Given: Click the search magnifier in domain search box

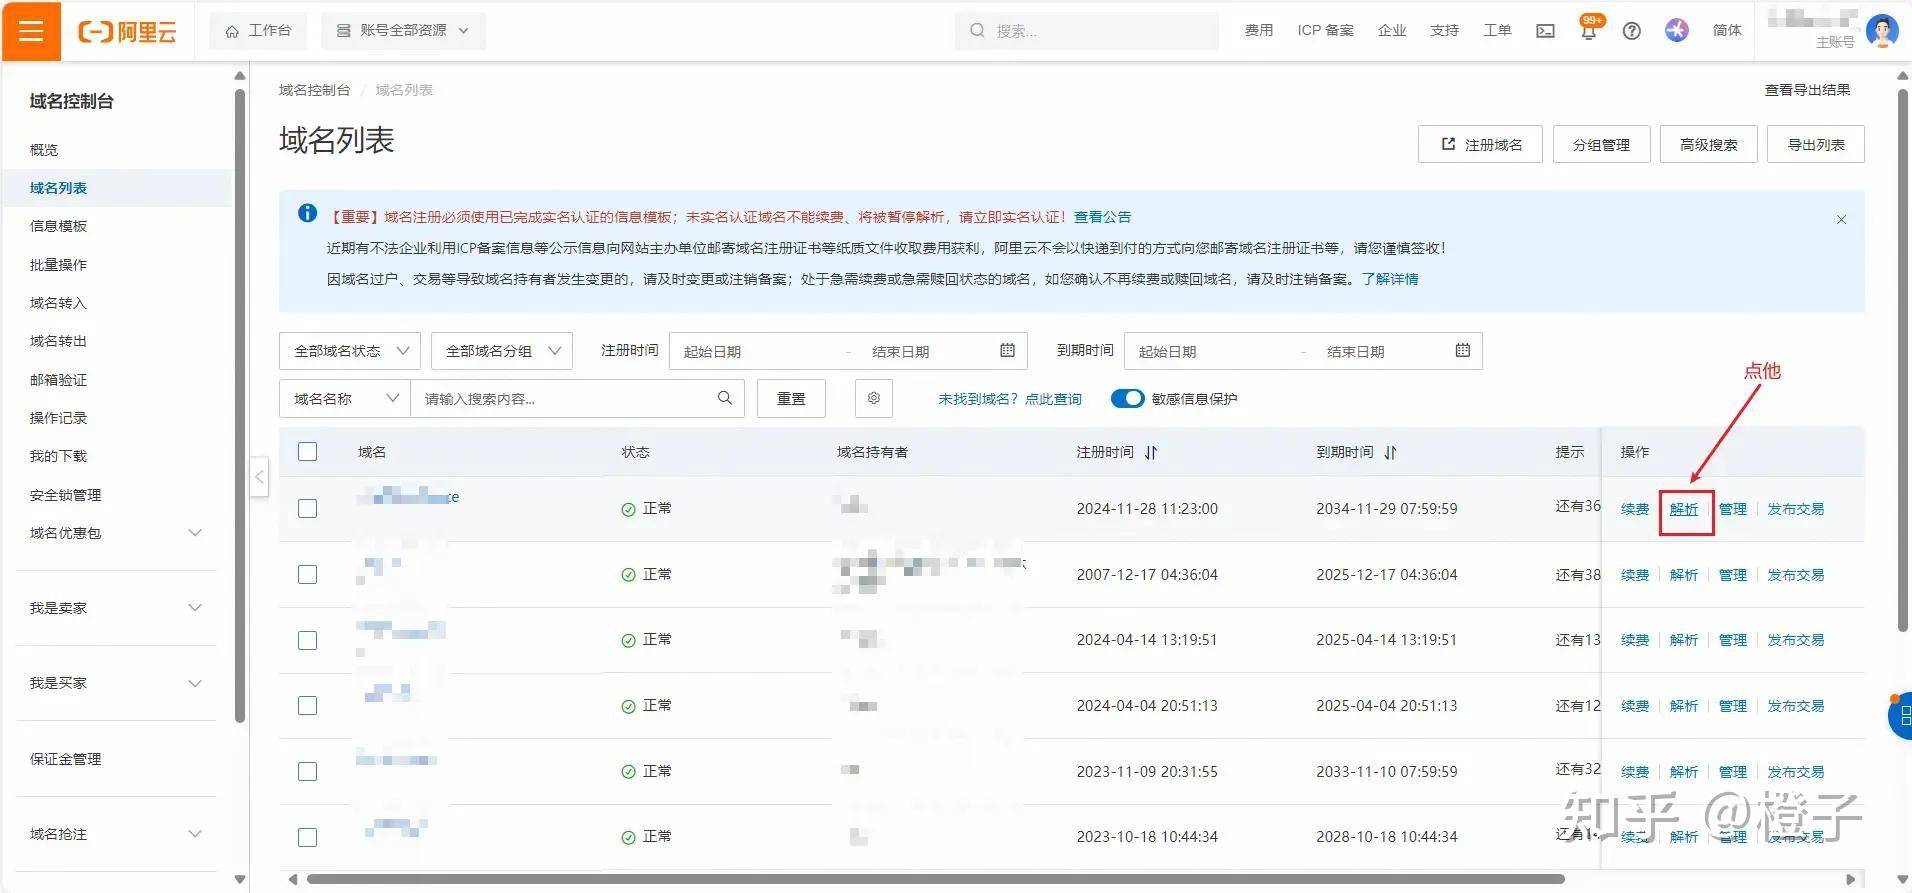Looking at the screenshot, I should [x=725, y=398].
